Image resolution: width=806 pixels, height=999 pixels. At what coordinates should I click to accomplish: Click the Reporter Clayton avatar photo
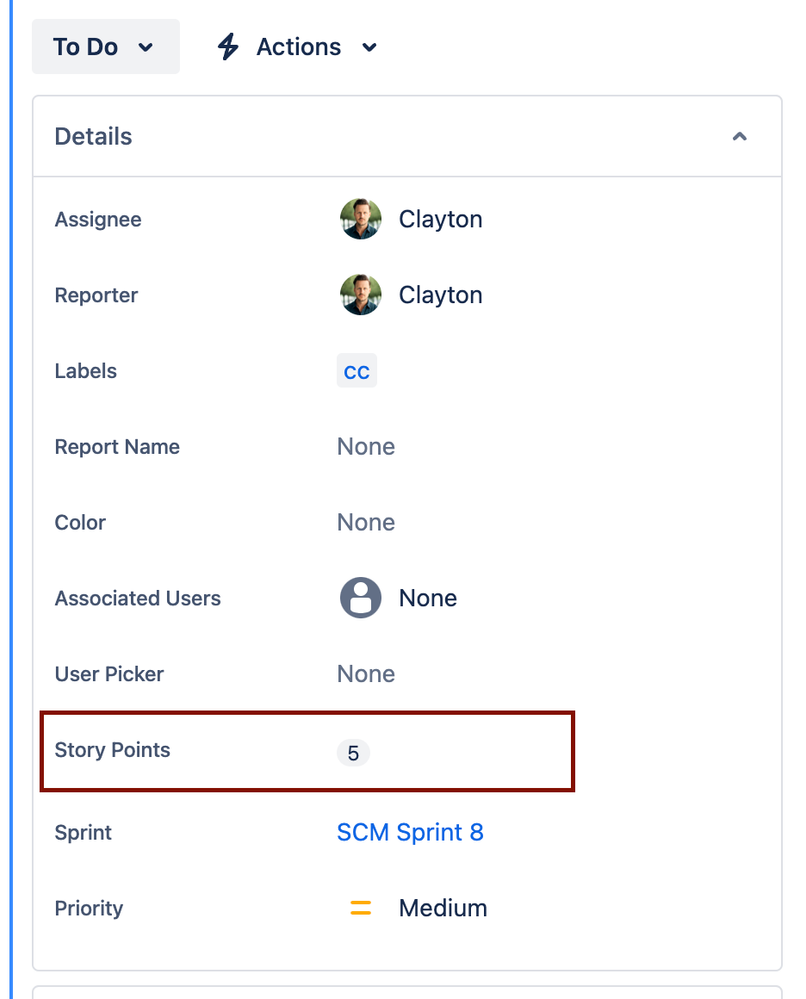click(x=361, y=295)
